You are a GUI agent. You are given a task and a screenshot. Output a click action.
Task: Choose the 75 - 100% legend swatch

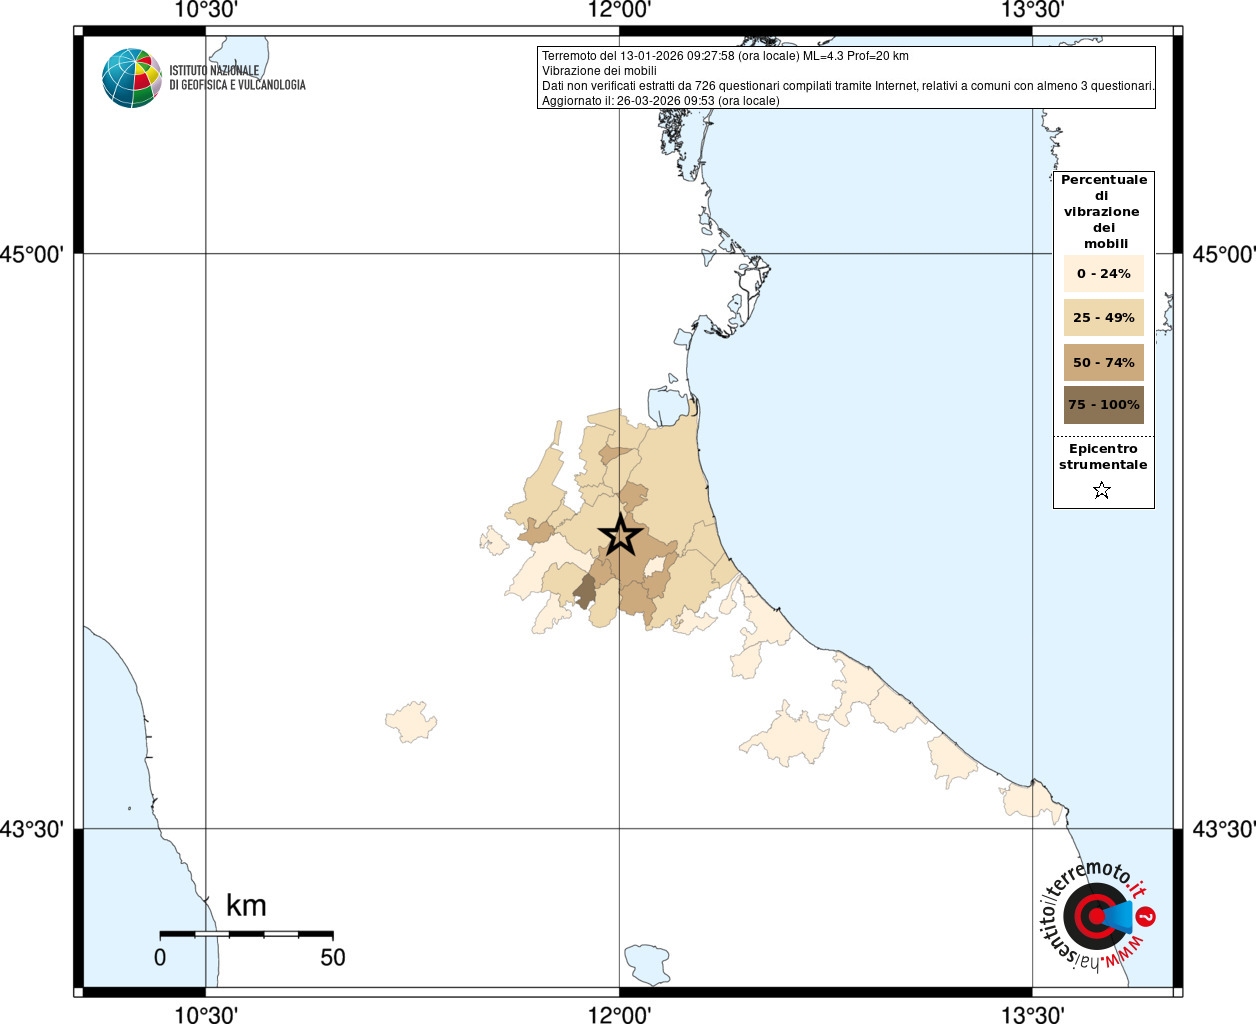click(x=1103, y=405)
